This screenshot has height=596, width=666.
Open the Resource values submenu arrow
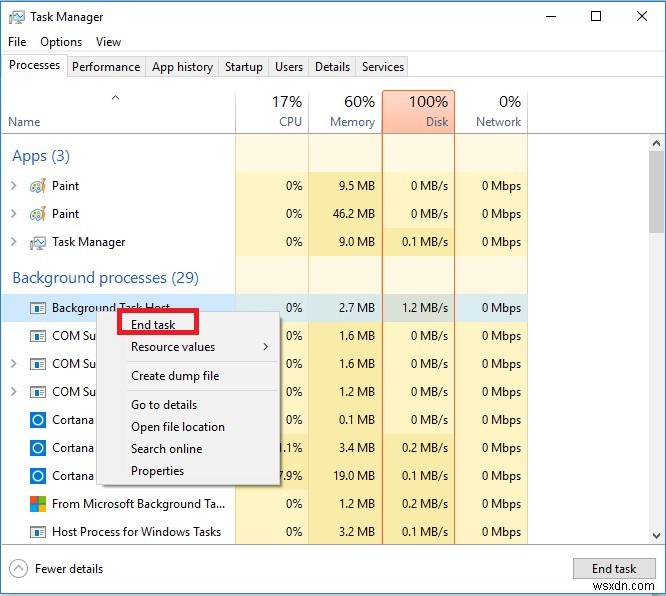pyautogui.click(x=265, y=347)
